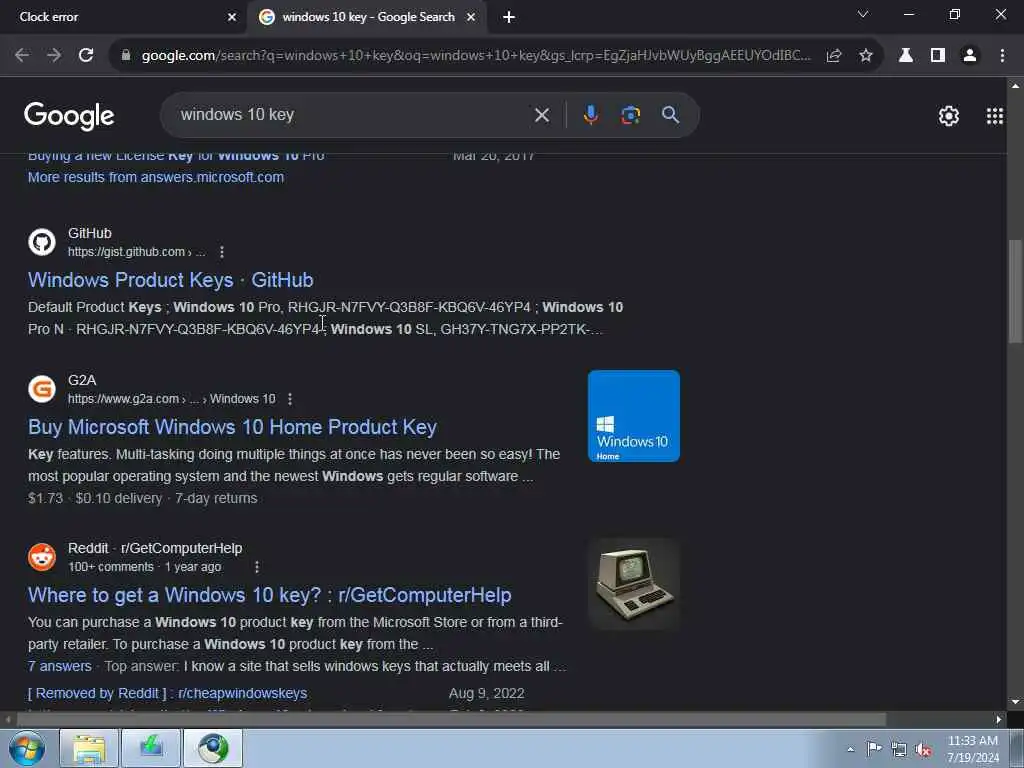
Task: Toggle the browser side panel
Action: pos(938,56)
